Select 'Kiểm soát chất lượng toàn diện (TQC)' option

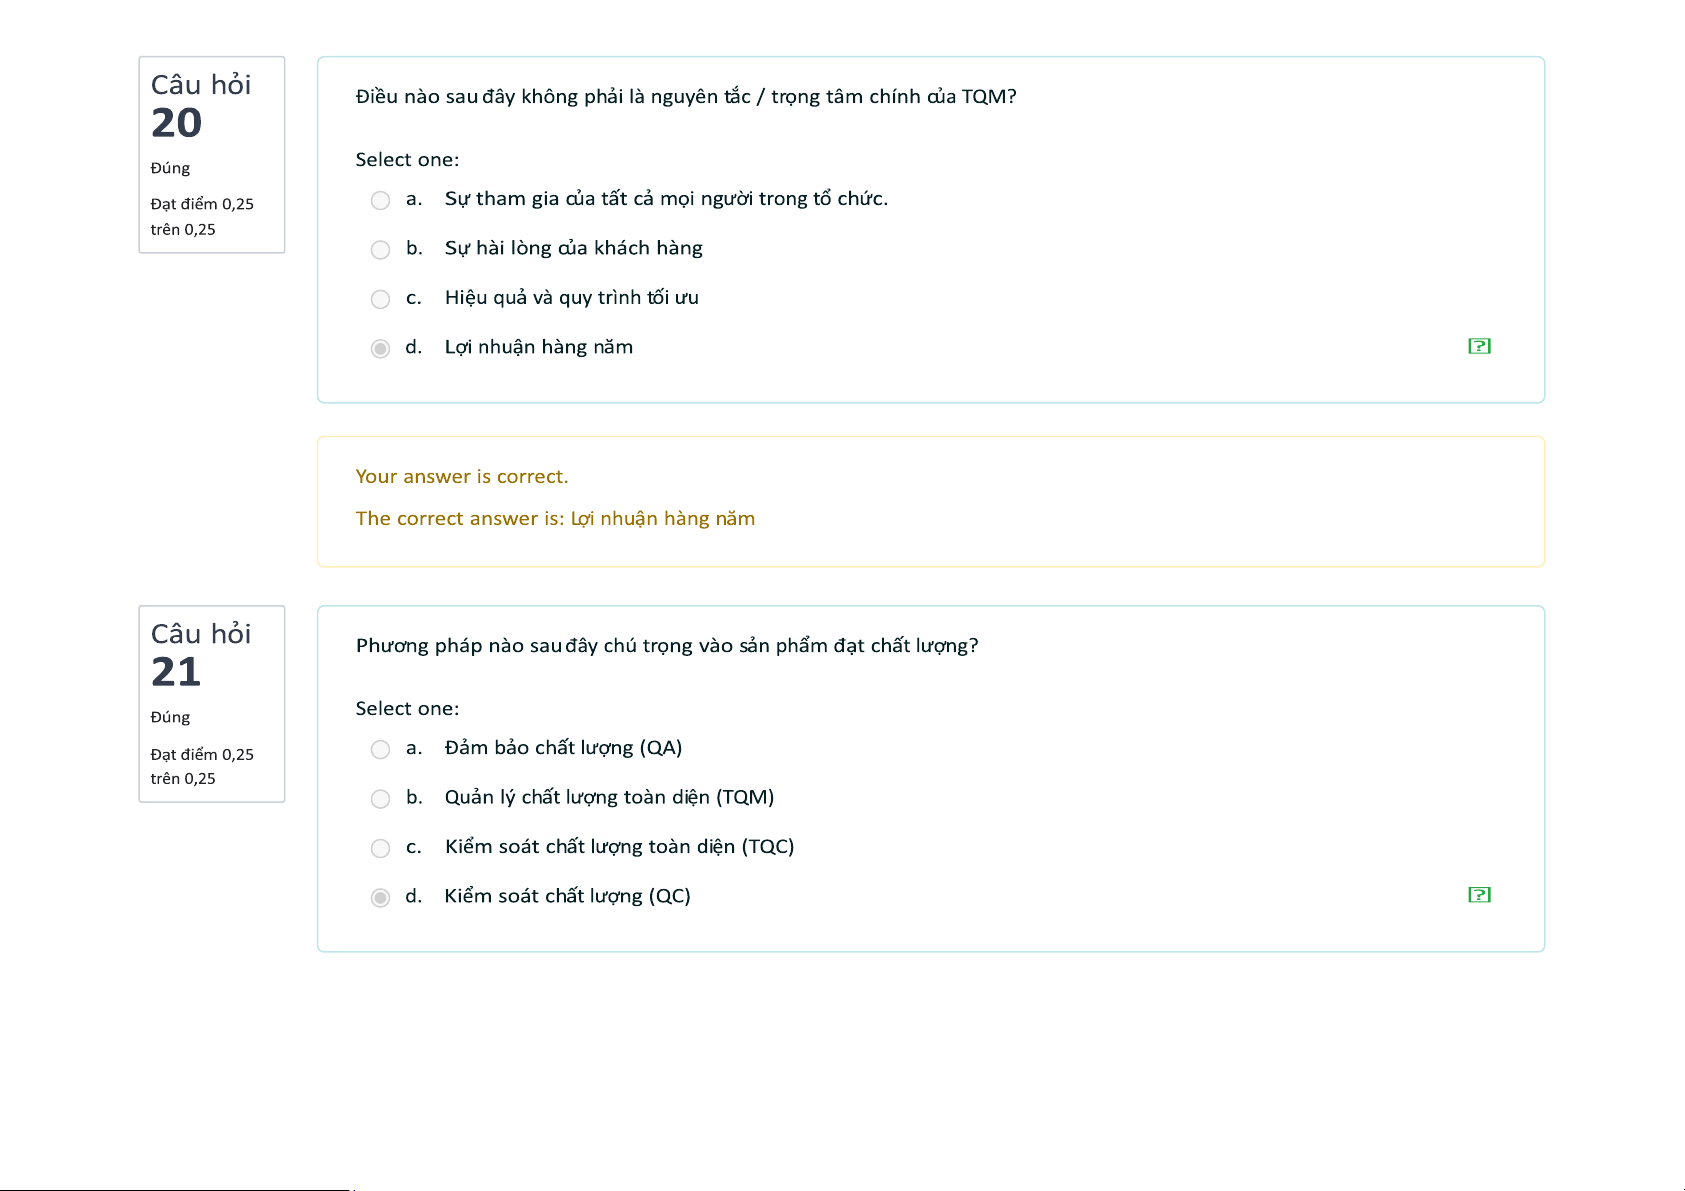pyautogui.click(x=380, y=848)
